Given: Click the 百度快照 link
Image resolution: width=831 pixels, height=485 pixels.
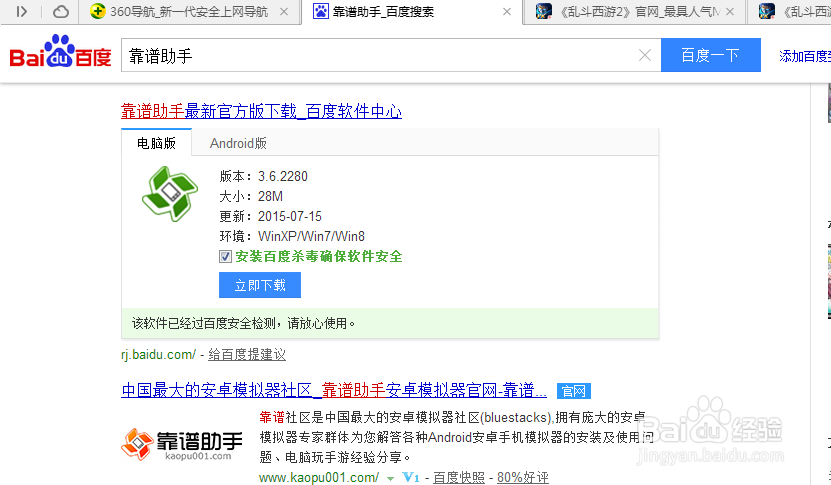Looking at the screenshot, I should [x=459, y=478].
